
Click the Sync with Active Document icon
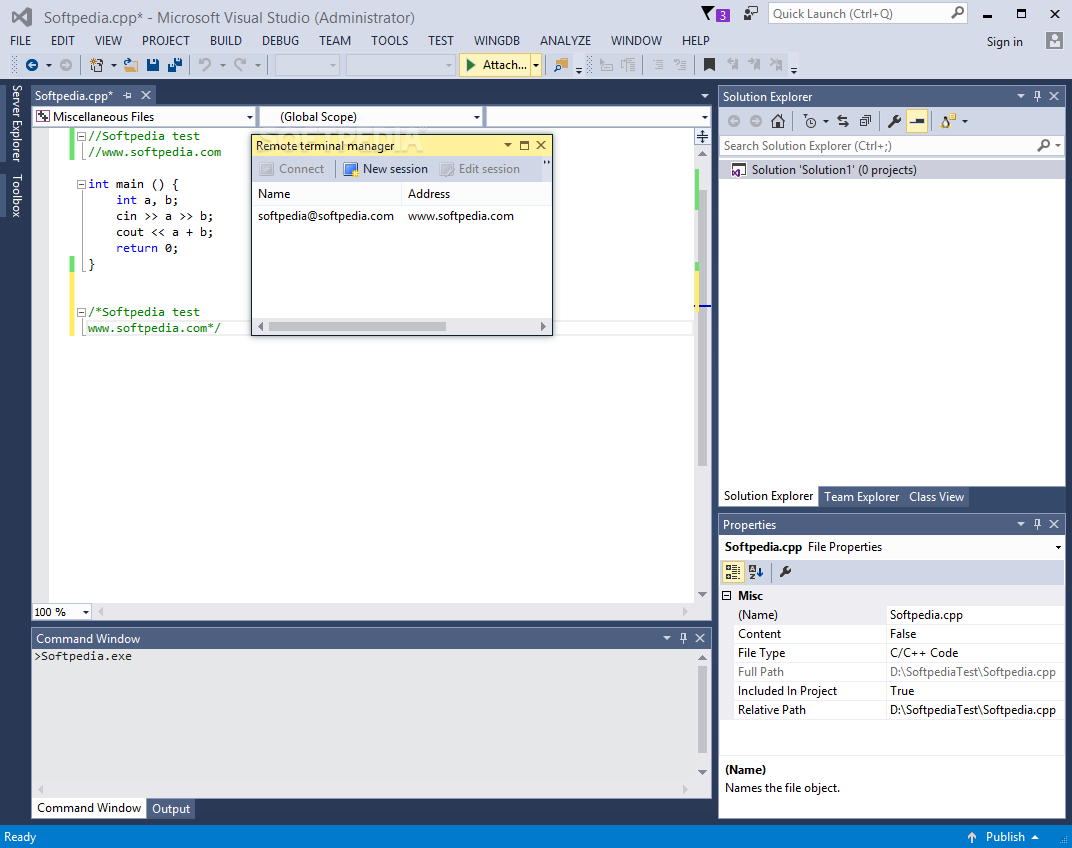click(x=843, y=121)
